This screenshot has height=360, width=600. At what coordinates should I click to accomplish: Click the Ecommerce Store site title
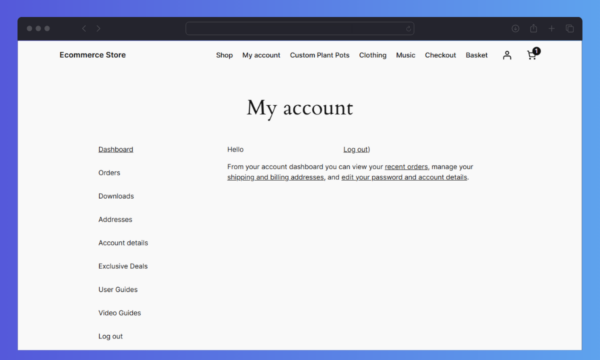[x=93, y=55]
